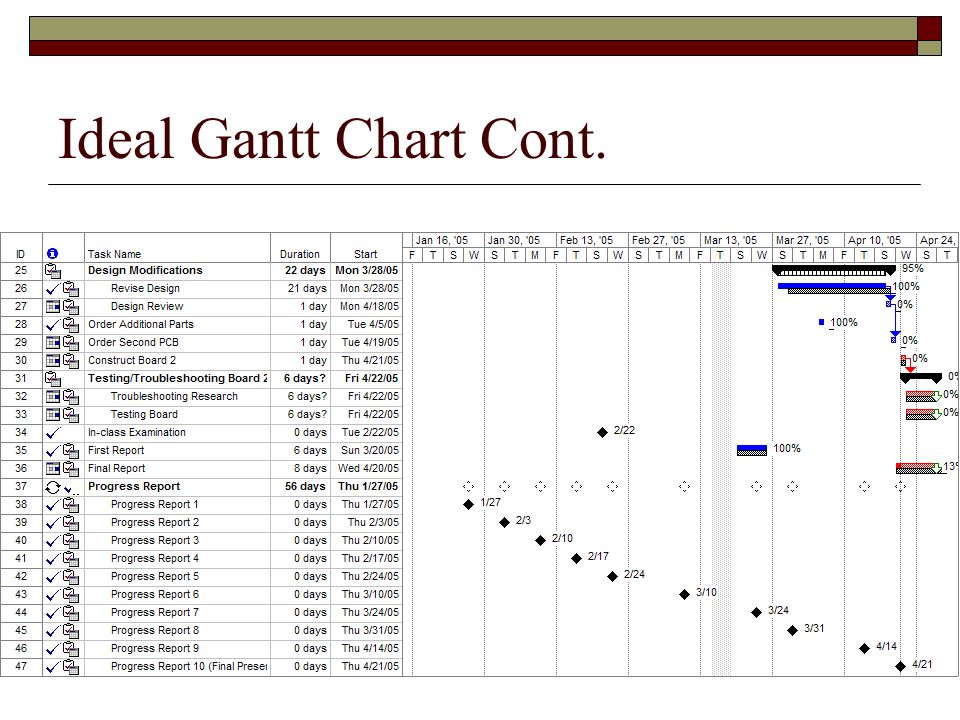Click the notes icon in row 31
The image size is (960, 720).
click(53, 379)
